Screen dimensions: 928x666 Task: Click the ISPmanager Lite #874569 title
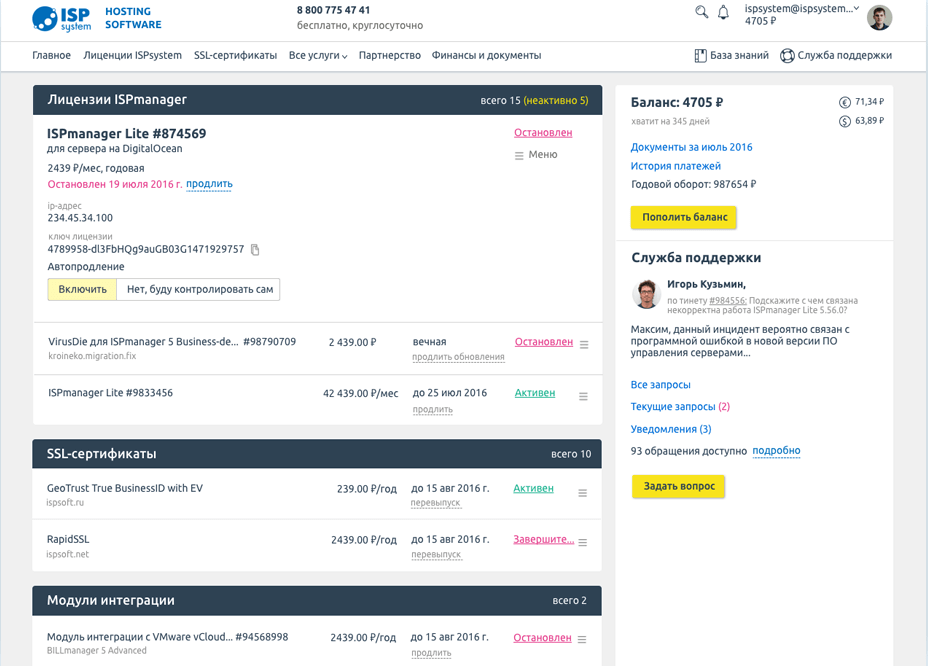pos(127,134)
